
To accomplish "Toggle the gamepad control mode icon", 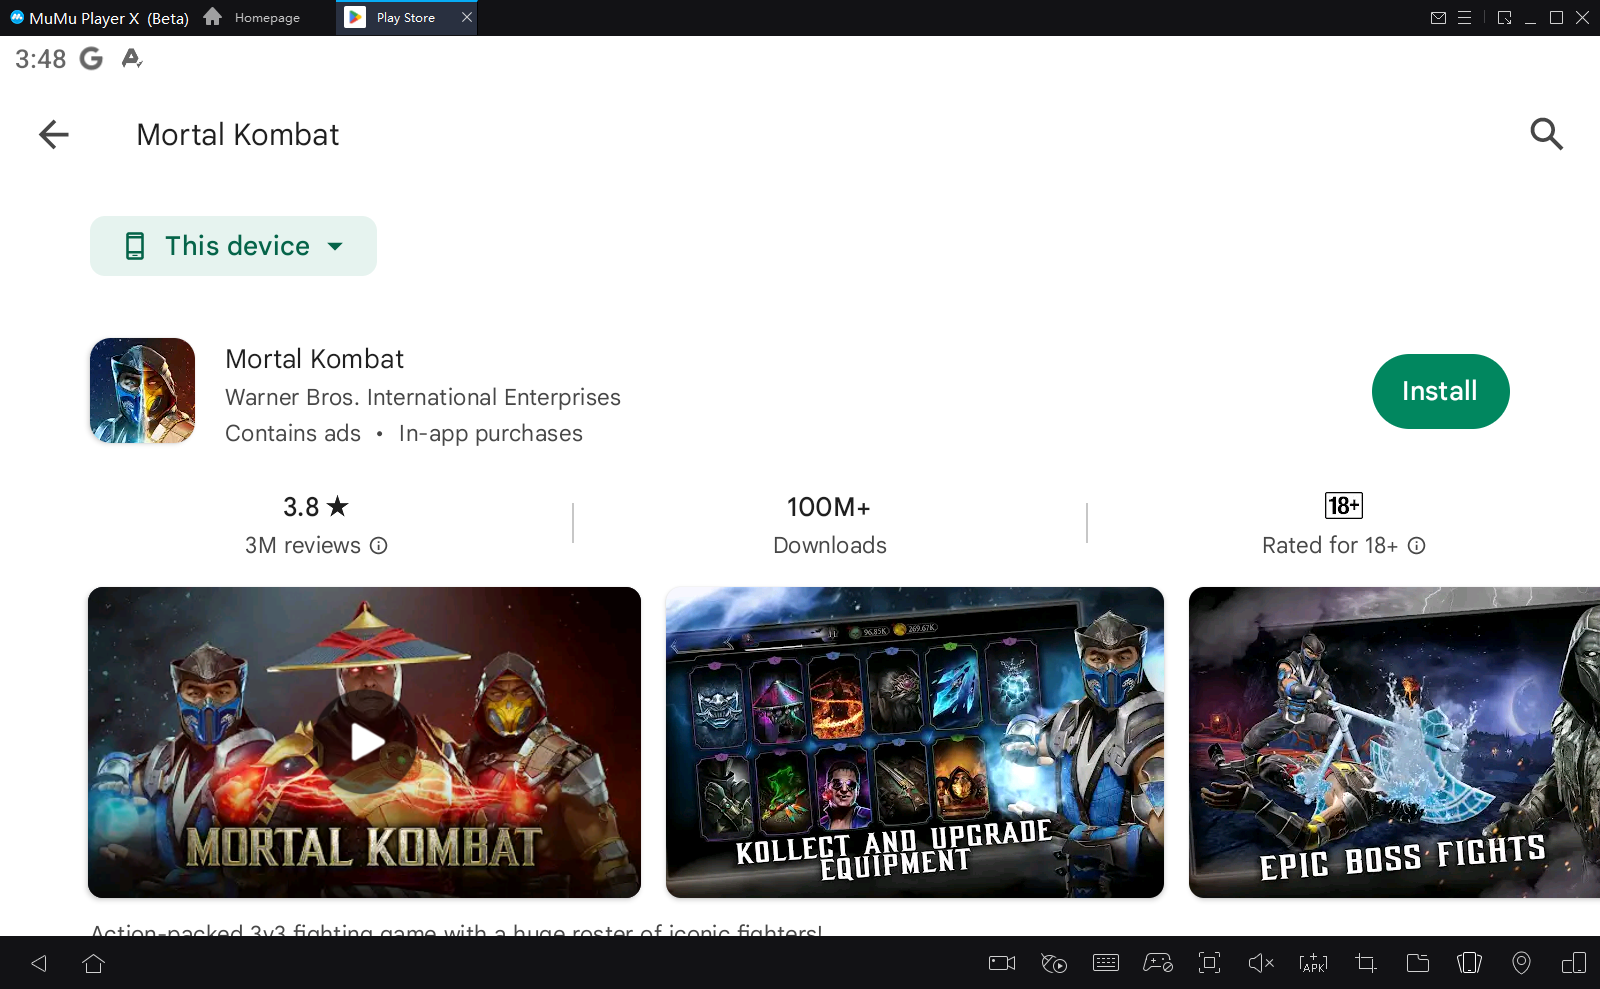I will pyautogui.click(x=1158, y=963).
